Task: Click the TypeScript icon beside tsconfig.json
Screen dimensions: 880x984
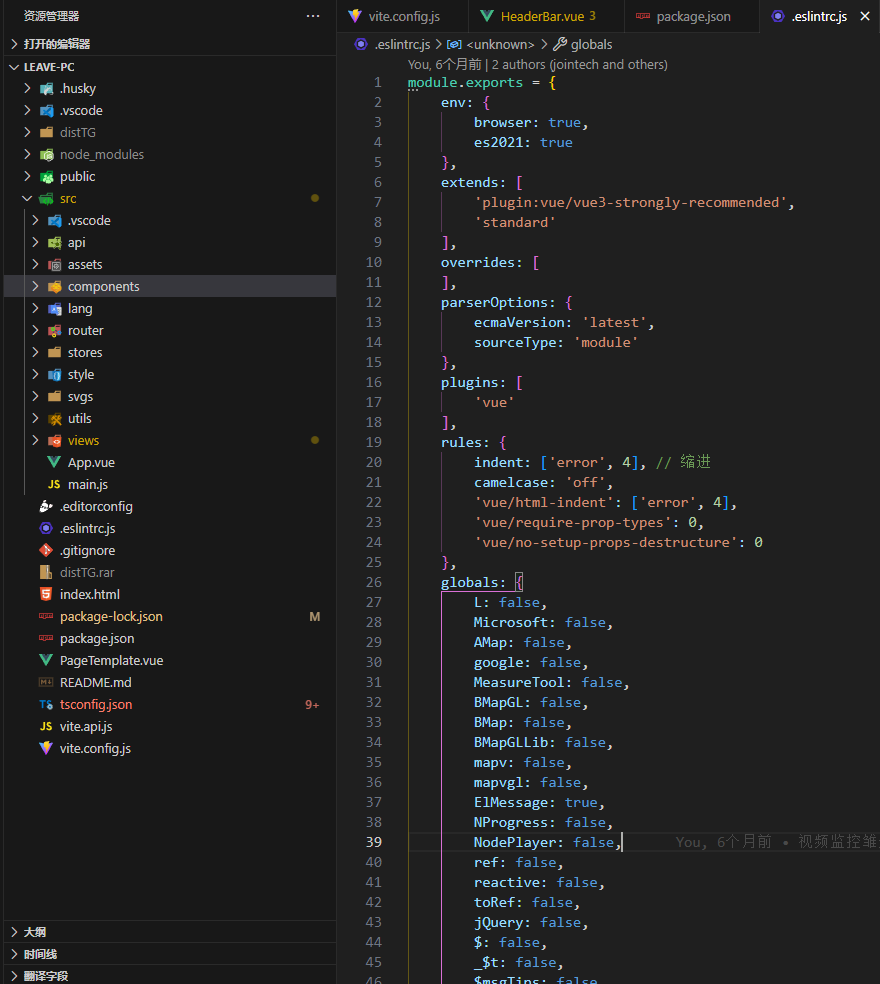Action: 46,704
